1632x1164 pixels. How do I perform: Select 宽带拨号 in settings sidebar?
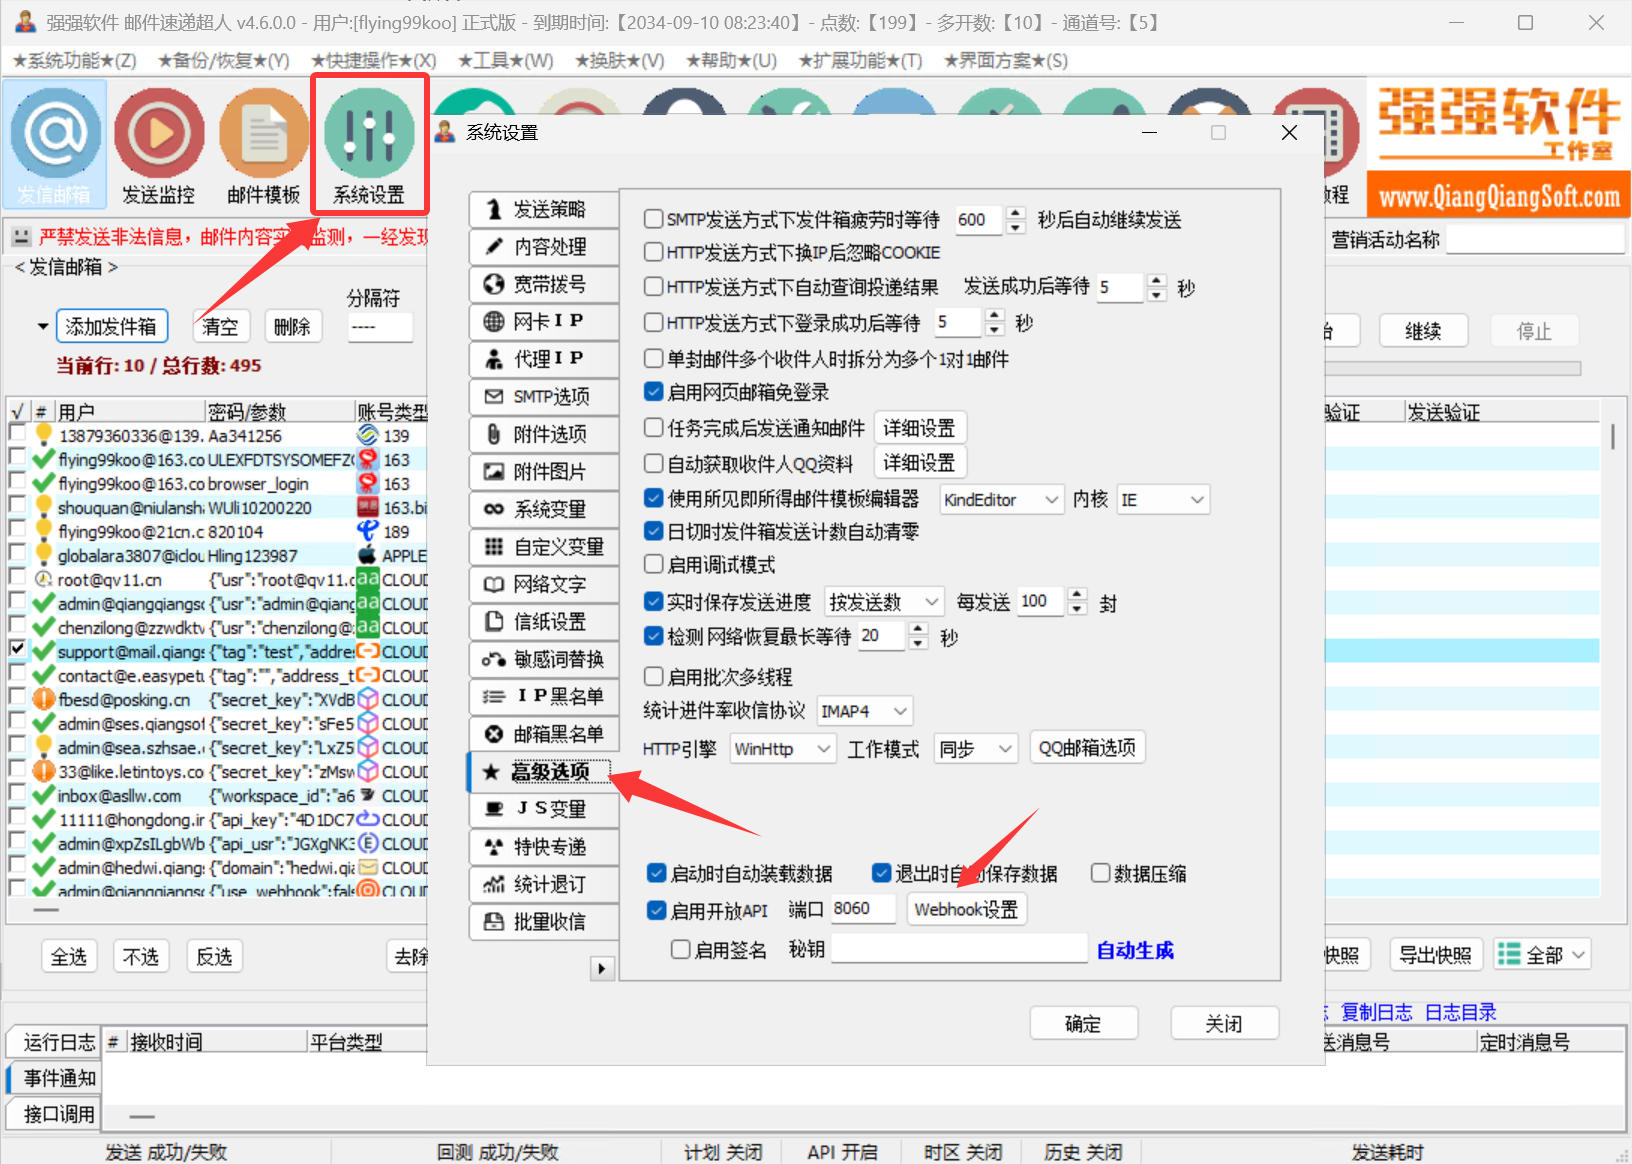(x=544, y=285)
